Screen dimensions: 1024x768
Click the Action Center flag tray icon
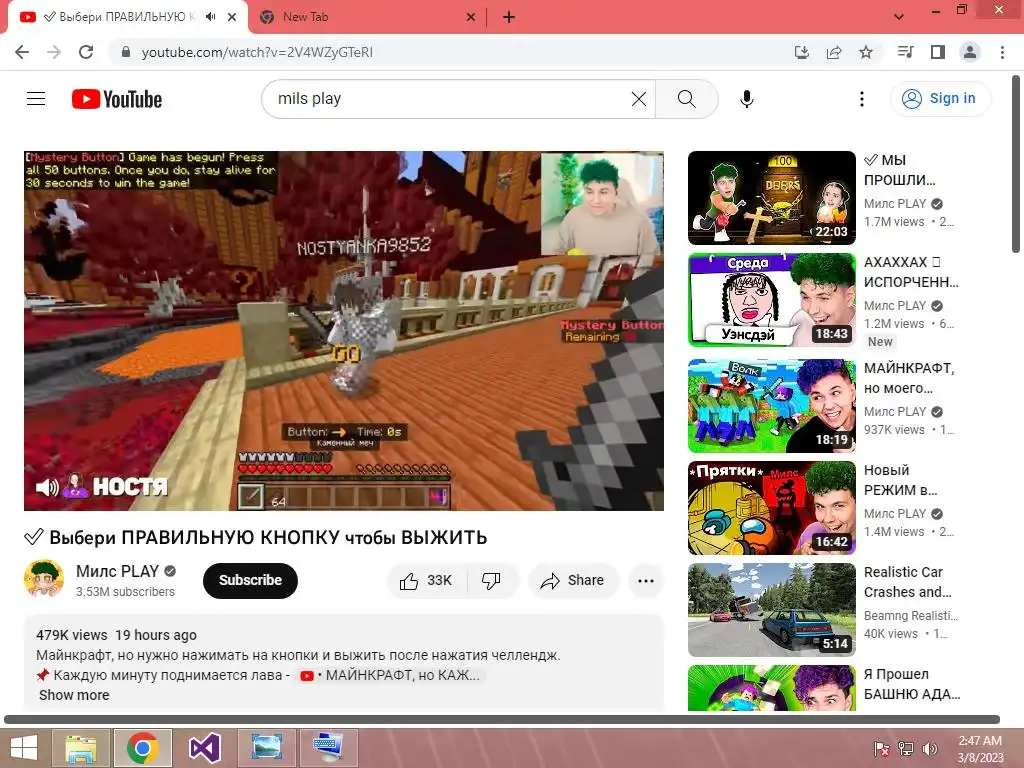[881, 749]
